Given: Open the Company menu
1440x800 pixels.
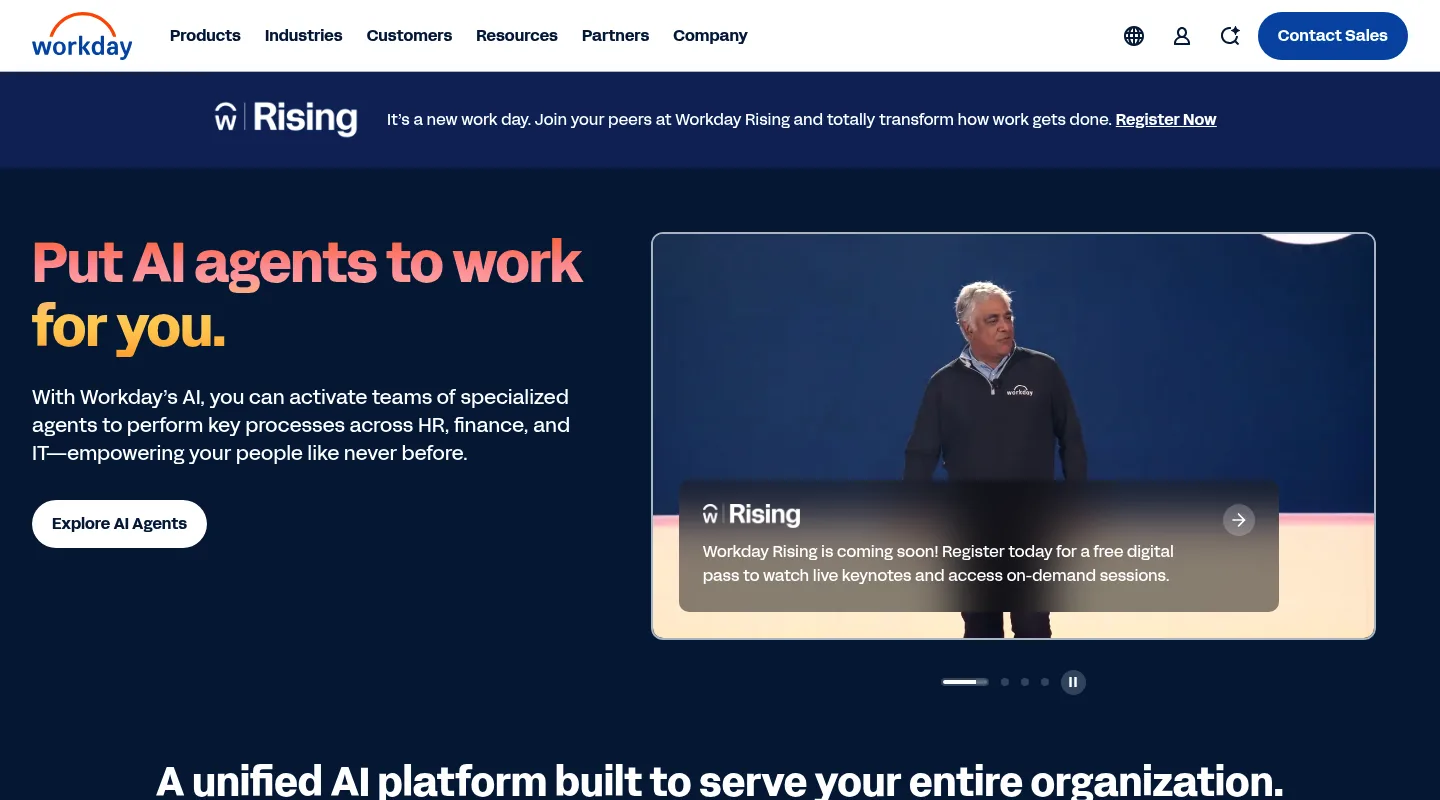Looking at the screenshot, I should point(710,36).
